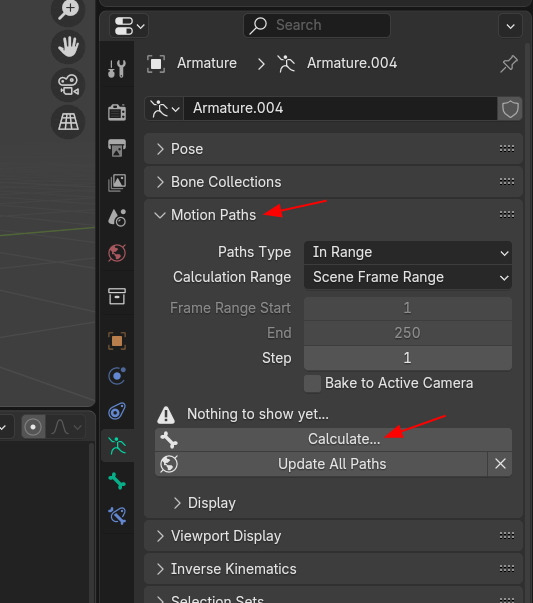The height and width of the screenshot is (603, 533).
Task: Enable Bake to Active Camera checkbox
Action: coord(312,383)
